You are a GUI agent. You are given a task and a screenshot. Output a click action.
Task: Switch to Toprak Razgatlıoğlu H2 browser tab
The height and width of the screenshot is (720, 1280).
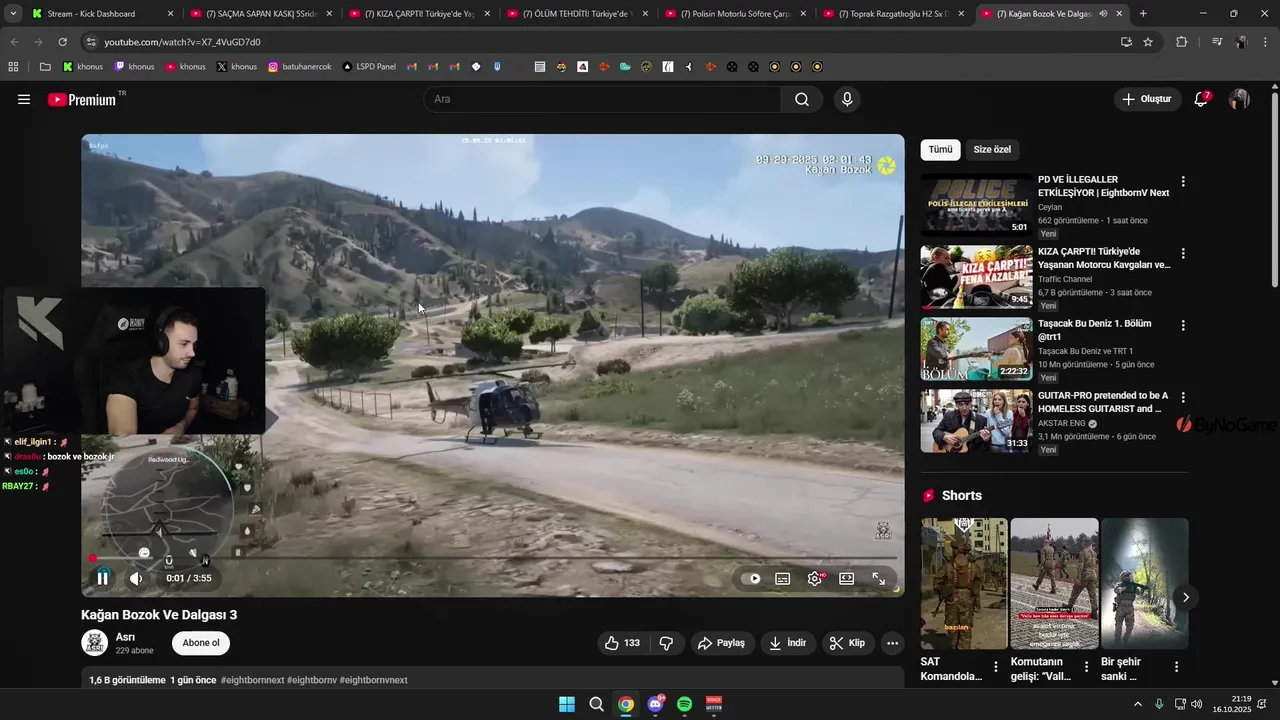coord(894,14)
